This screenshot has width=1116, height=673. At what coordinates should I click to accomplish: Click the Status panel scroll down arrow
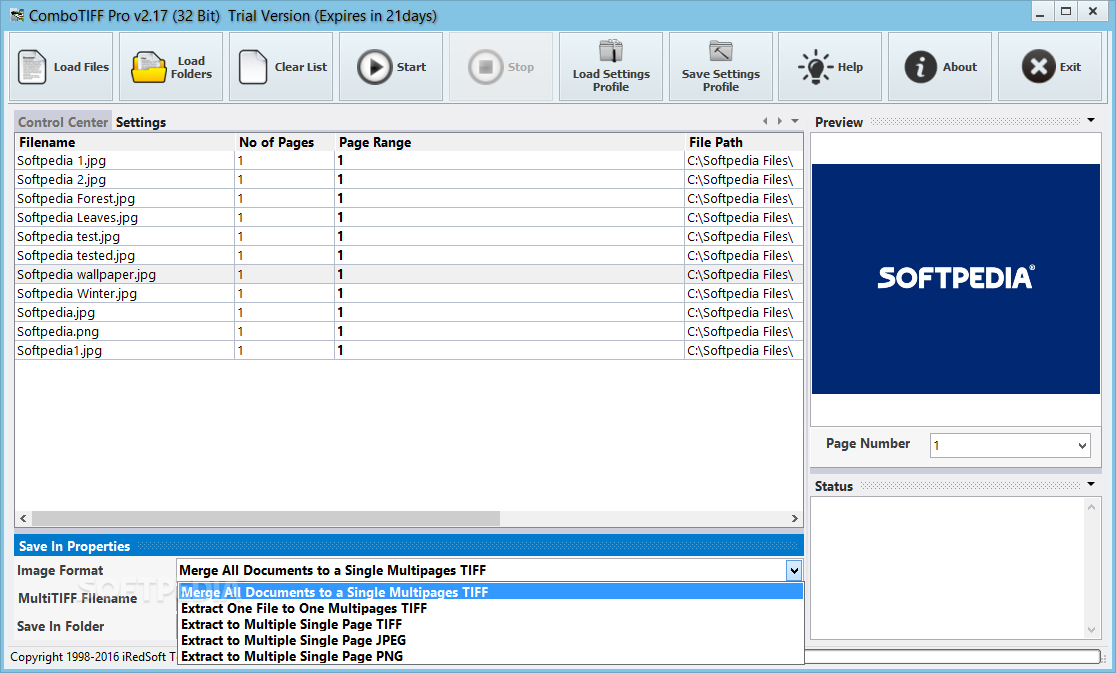click(1091, 630)
